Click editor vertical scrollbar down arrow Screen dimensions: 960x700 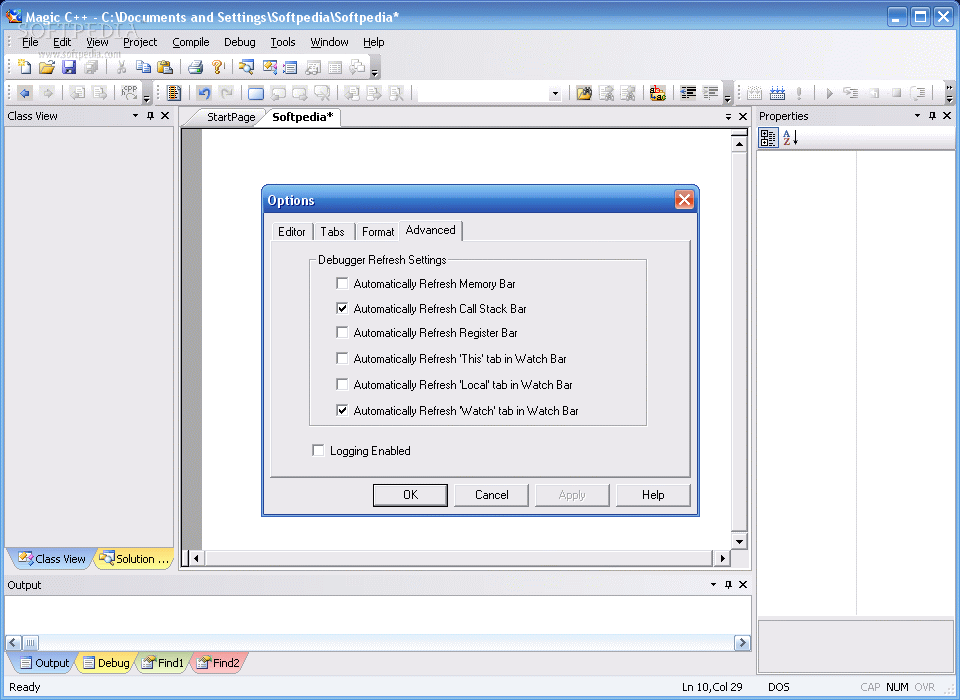click(739, 541)
